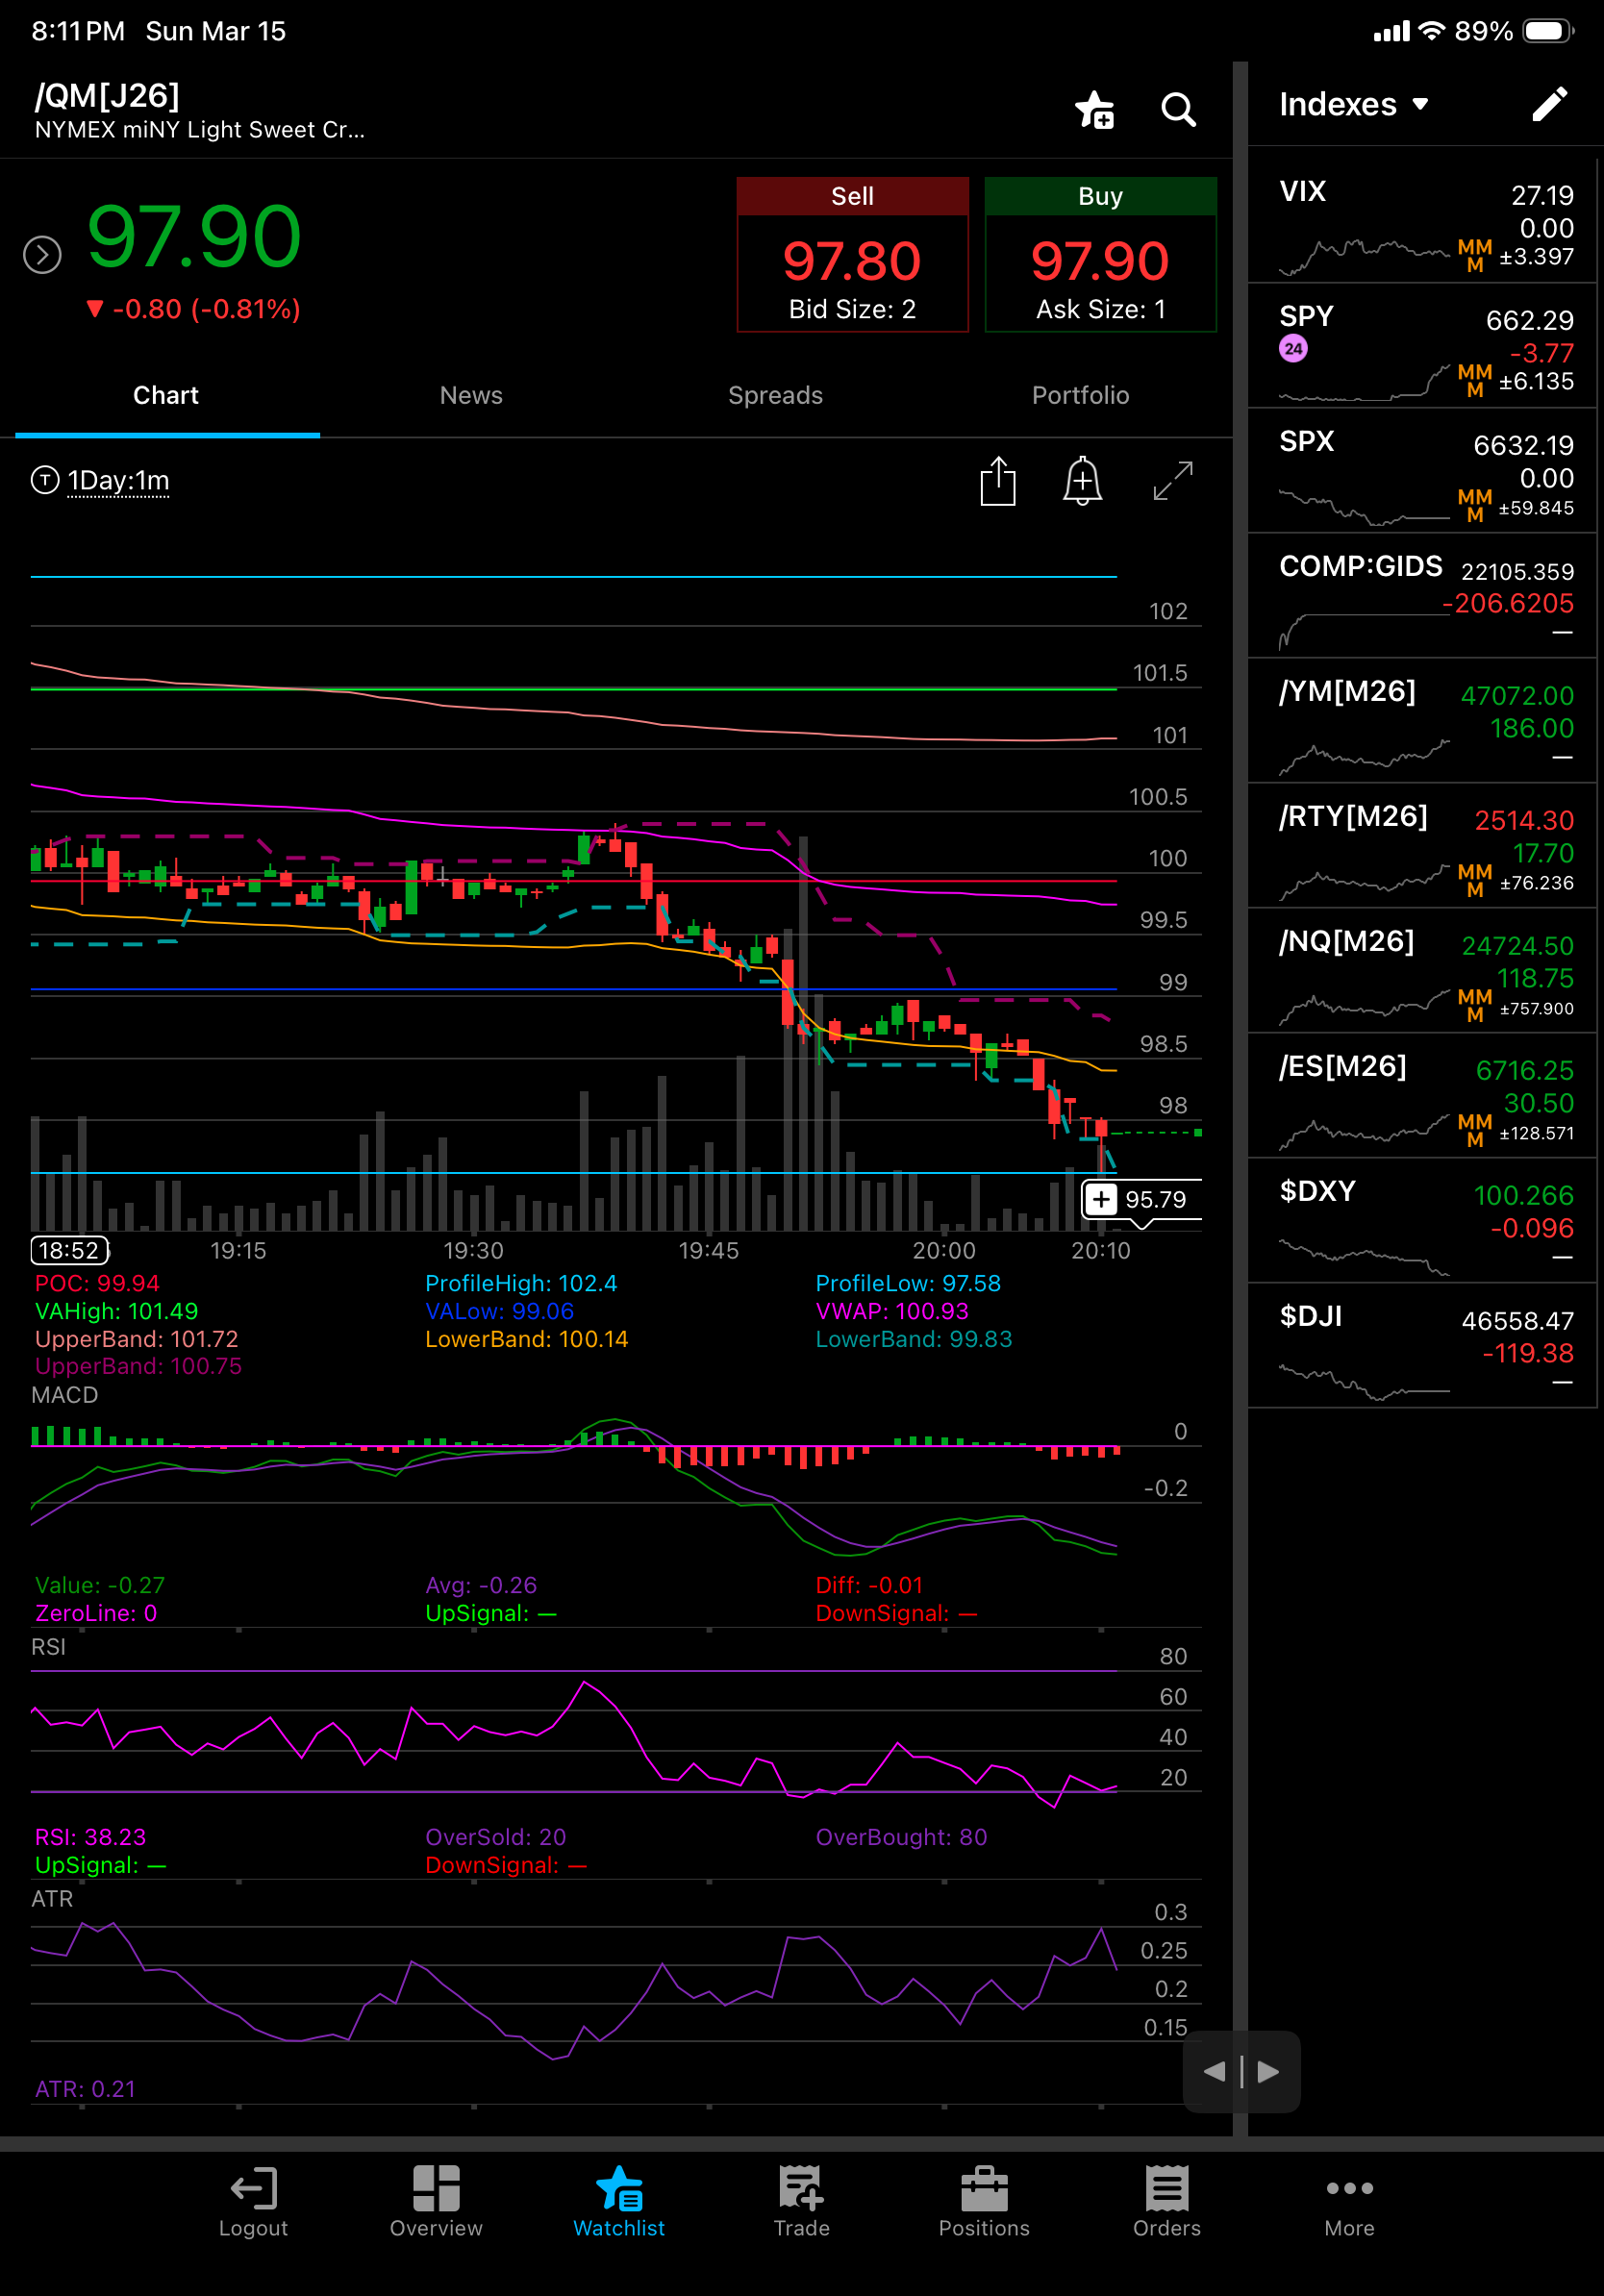The height and width of the screenshot is (2296, 1604).
Task: Select $DJI row in Indexes list
Action: (x=1421, y=1347)
